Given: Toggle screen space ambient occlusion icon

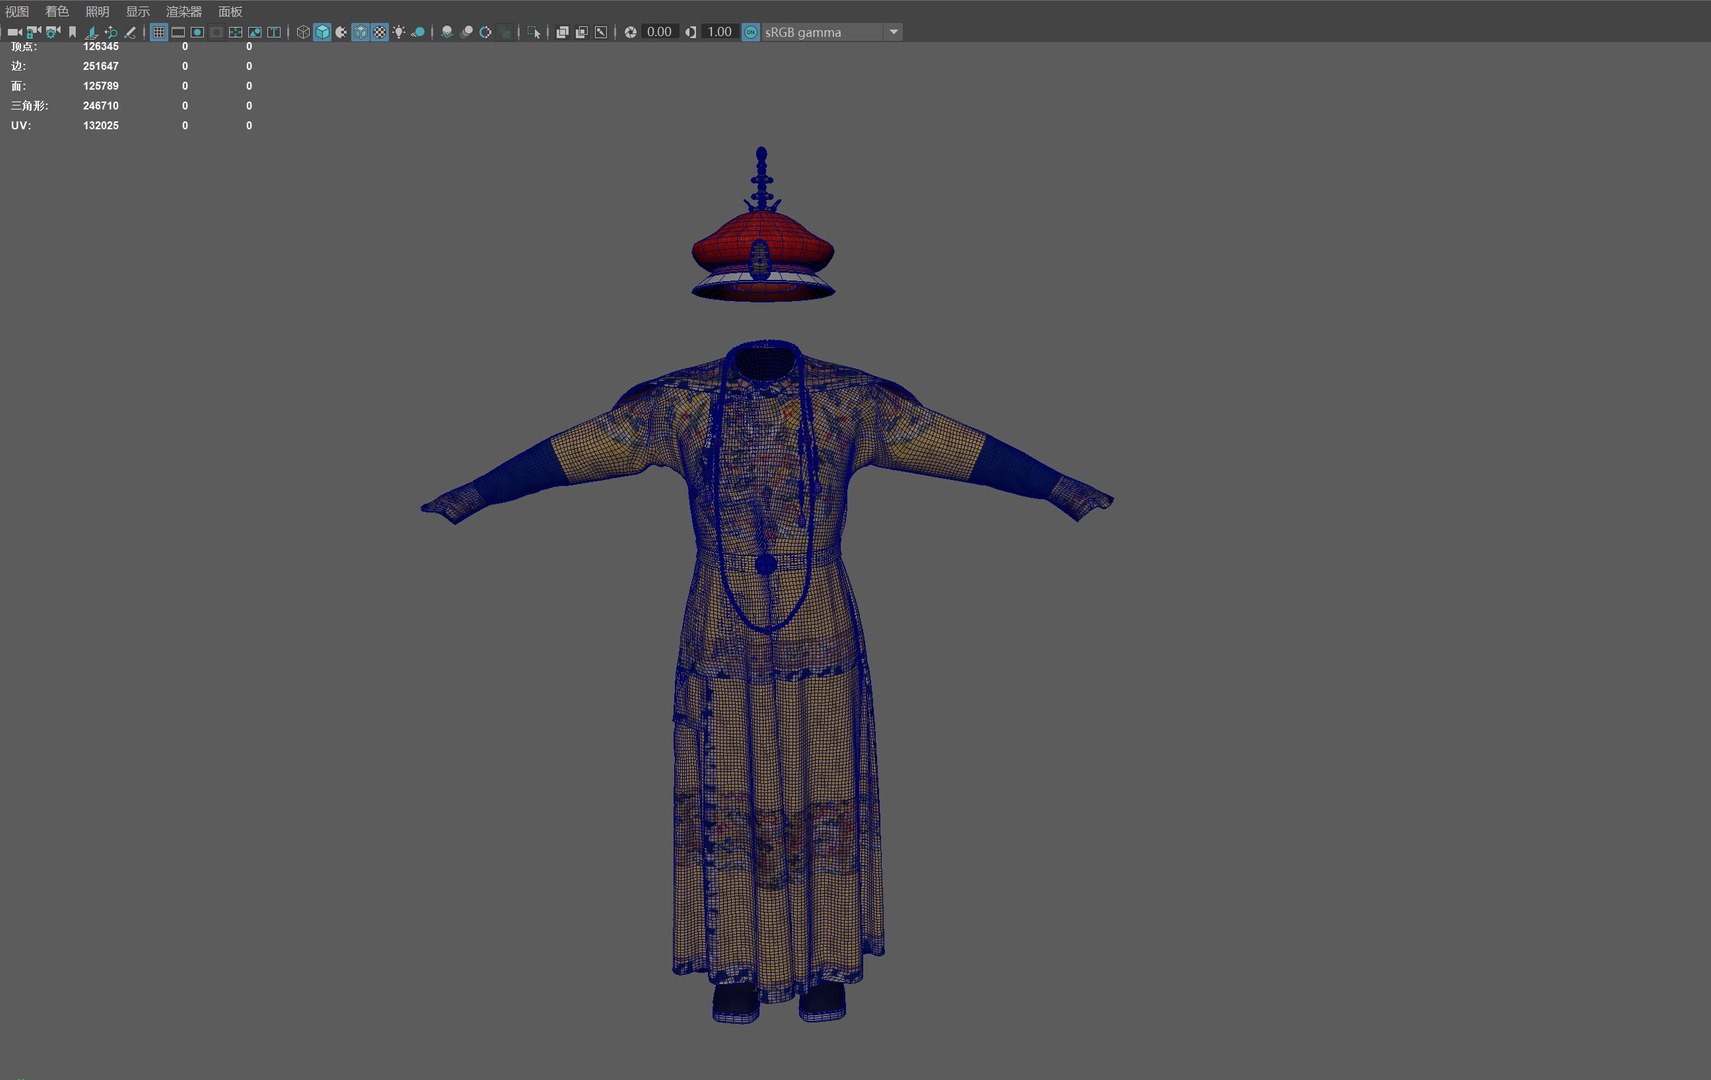Looking at the screenshot, I should pos(447,32).
